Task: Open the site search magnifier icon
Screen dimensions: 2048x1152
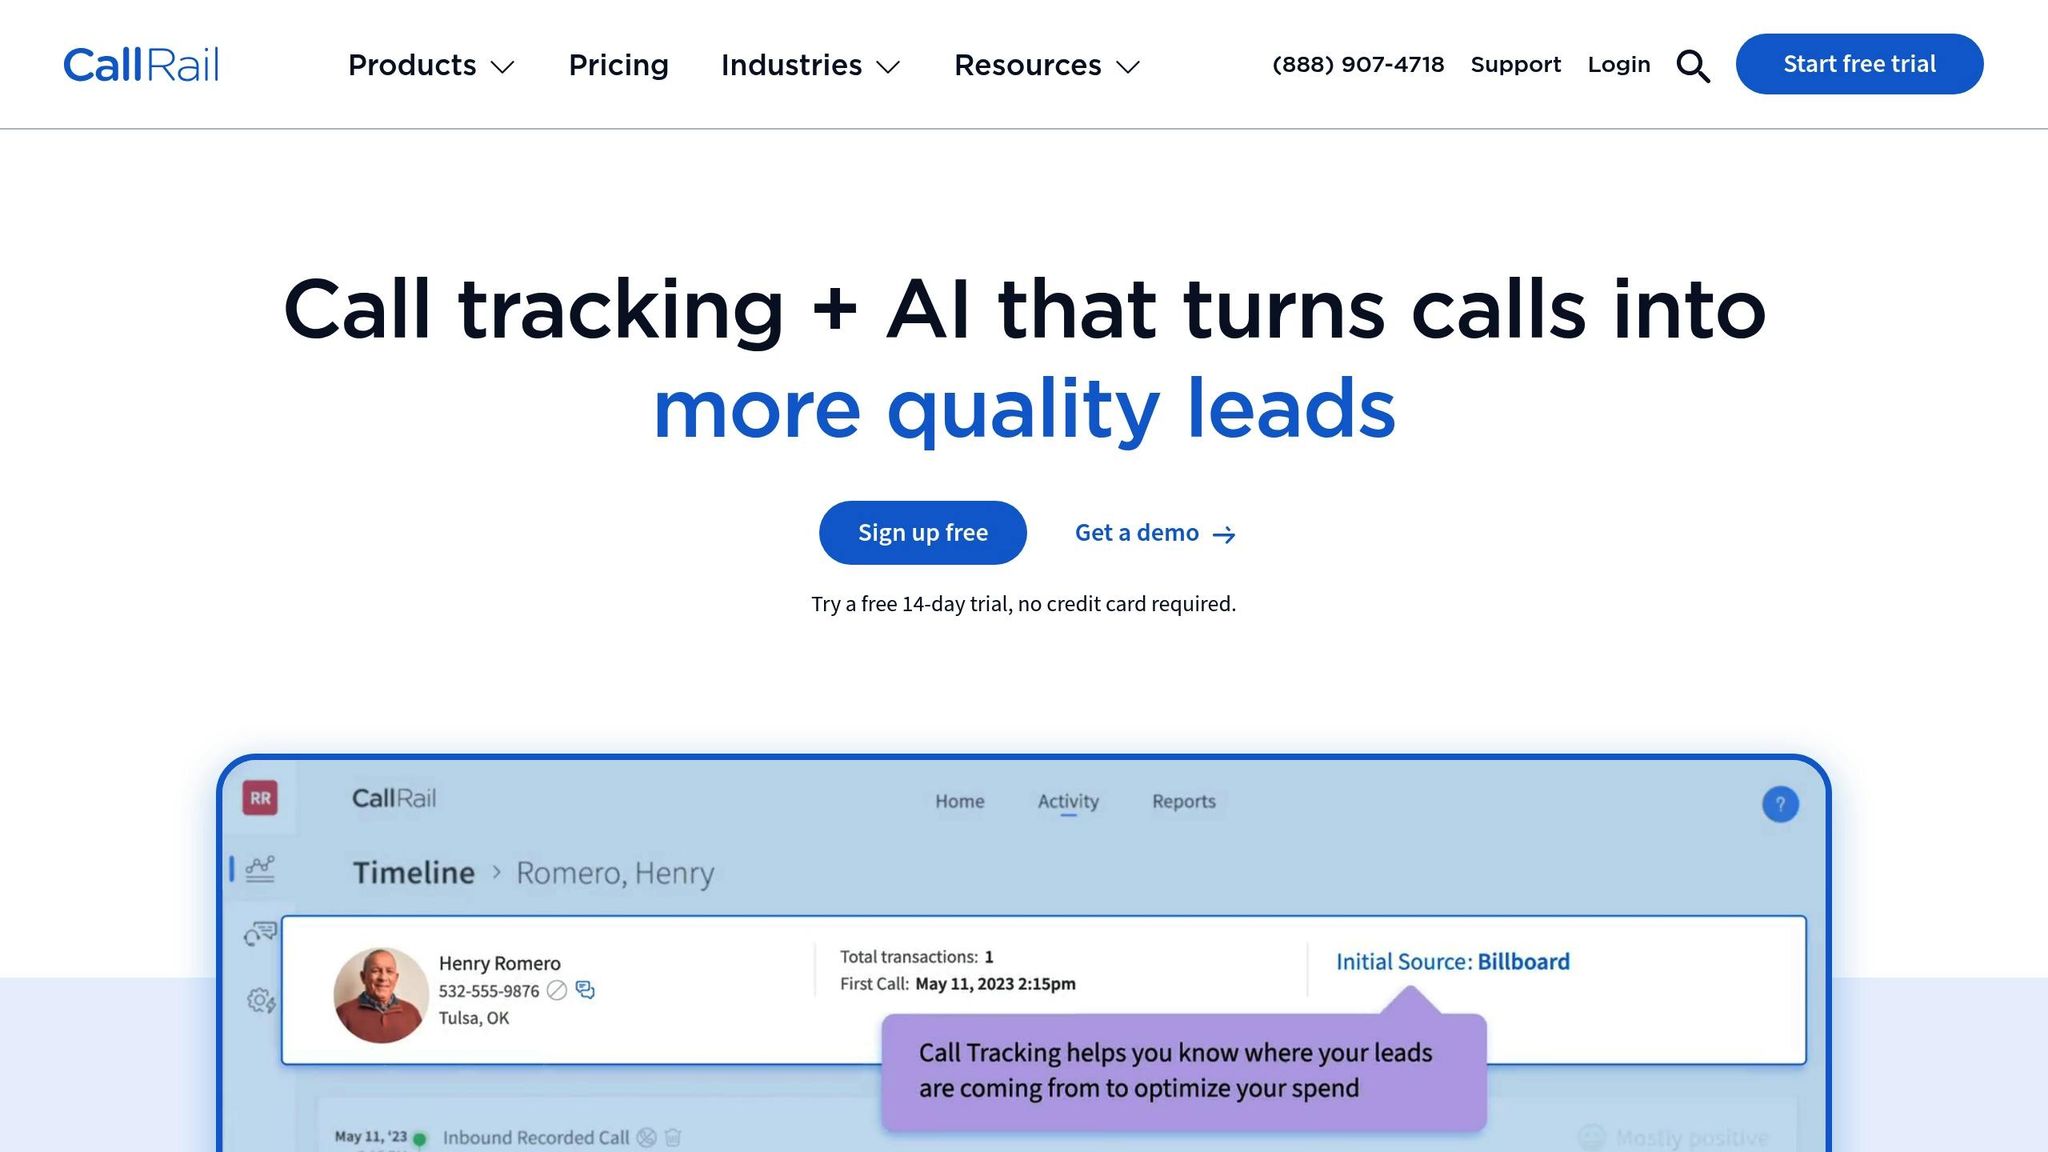Action: coord(1693,66)
